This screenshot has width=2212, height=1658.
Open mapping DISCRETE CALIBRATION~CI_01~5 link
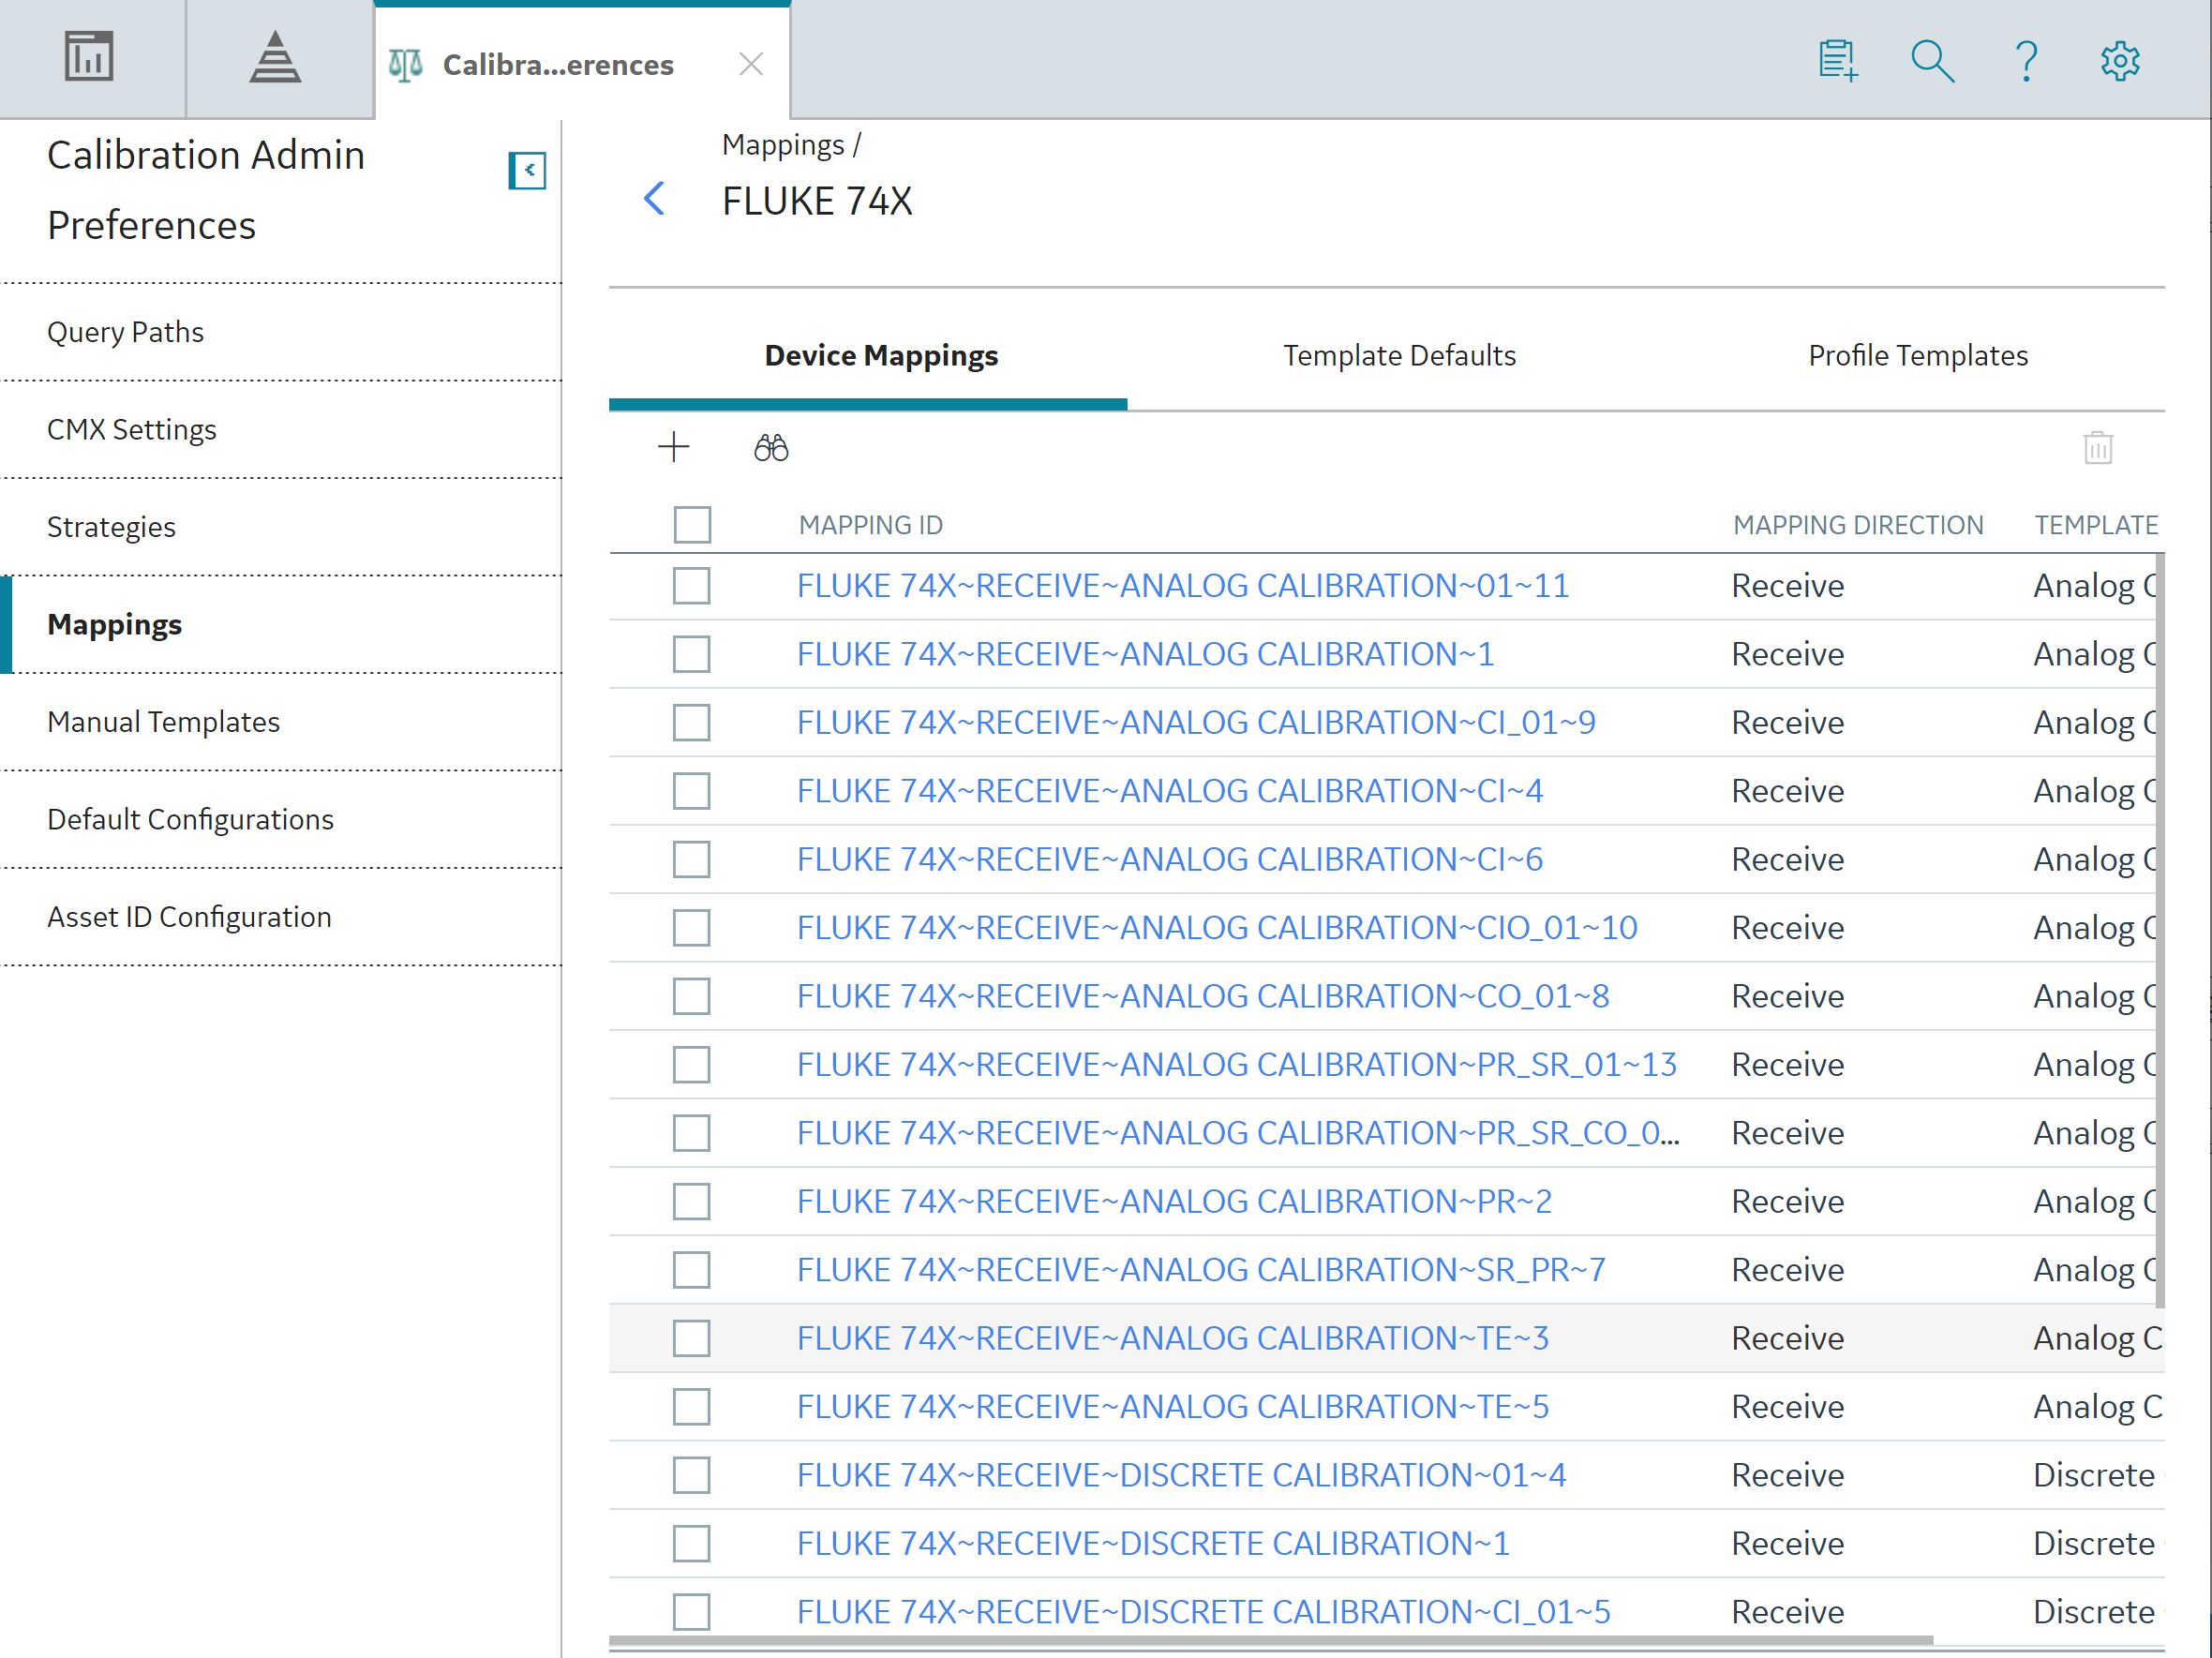pos(1204,1612)
